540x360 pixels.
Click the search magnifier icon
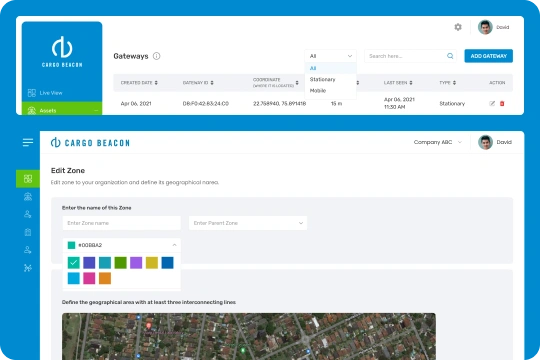point(450,56)
